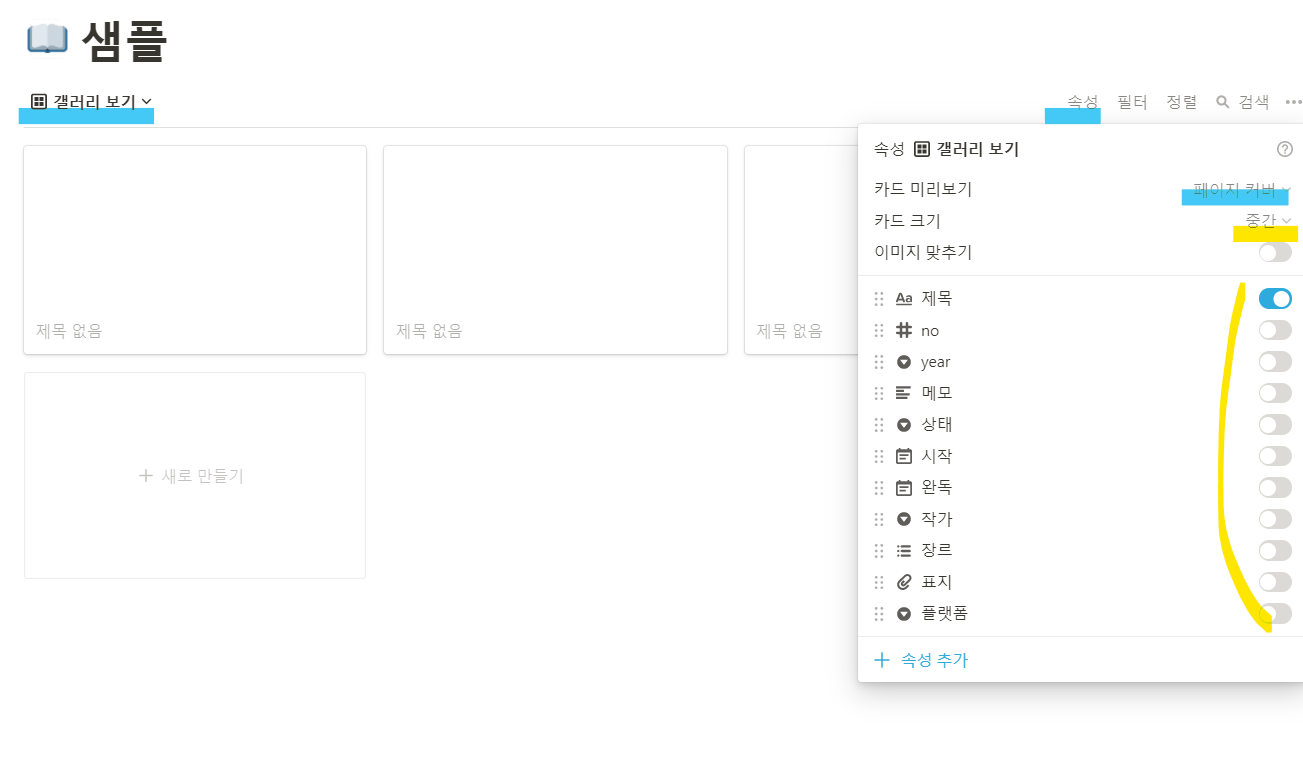The width and height of the screenshot is (1303, 765).
Task: Open the 카드 미리보기 페이지 커버 dropdown
Action: coord(1235,189)
